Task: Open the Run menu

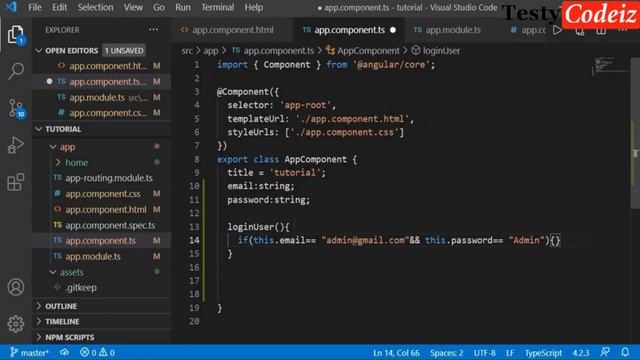Action: pos(183,7)
